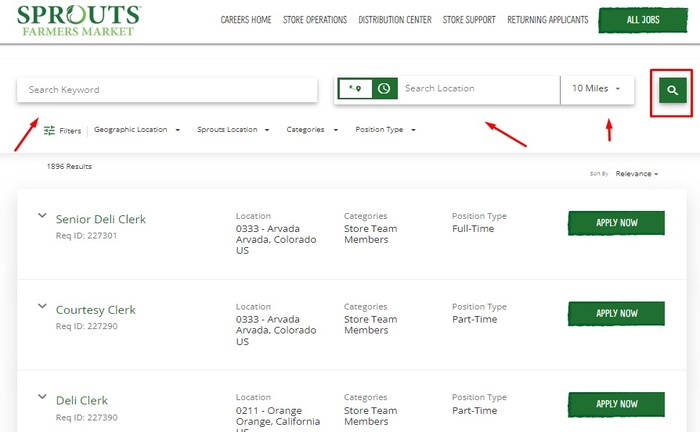Apply now for Deli Clerk in Orange

[617, 404]
